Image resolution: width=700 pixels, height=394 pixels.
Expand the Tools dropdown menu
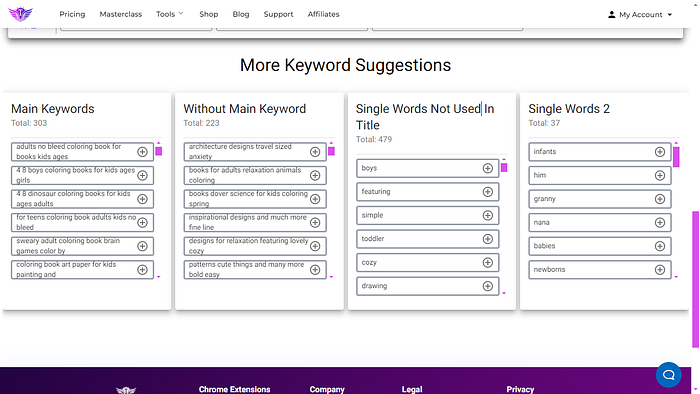point(170,14)
